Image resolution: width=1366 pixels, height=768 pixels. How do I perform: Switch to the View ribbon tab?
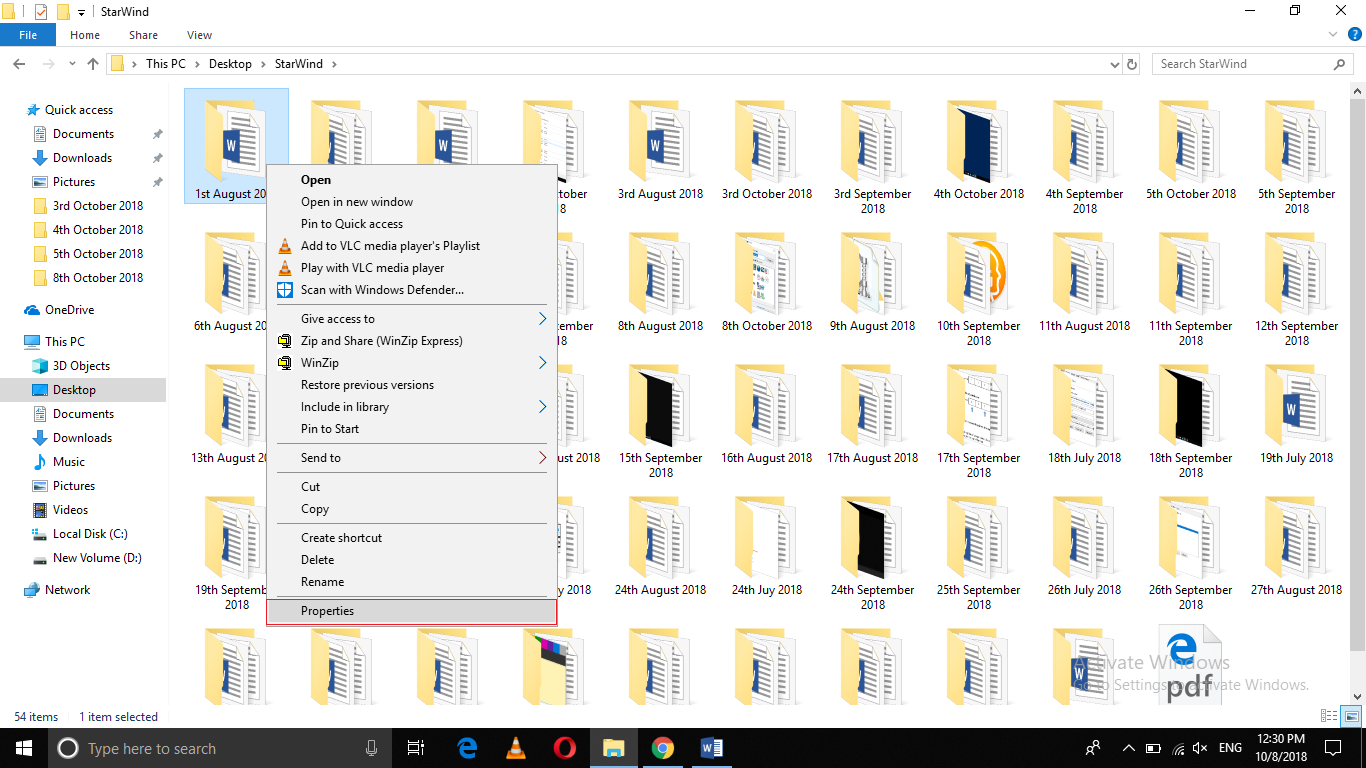pos(198,34)
